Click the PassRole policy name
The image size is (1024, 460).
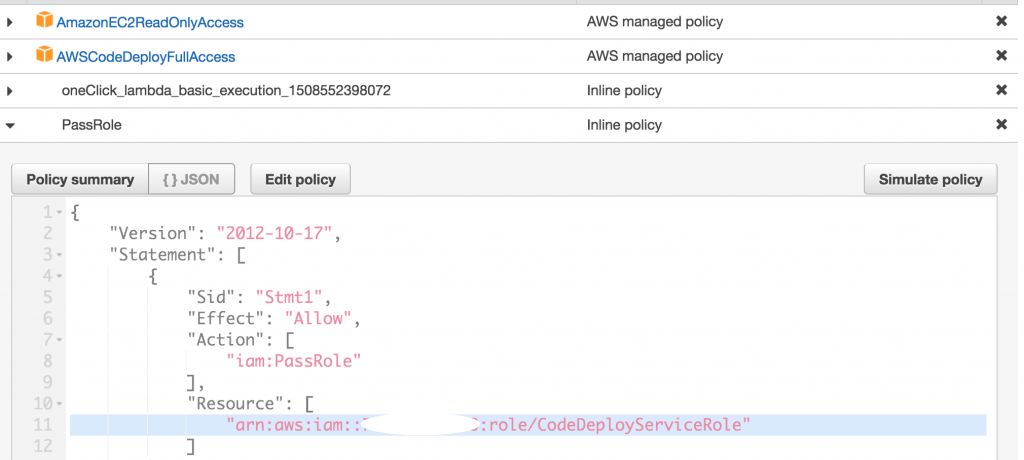pos(91,125)
